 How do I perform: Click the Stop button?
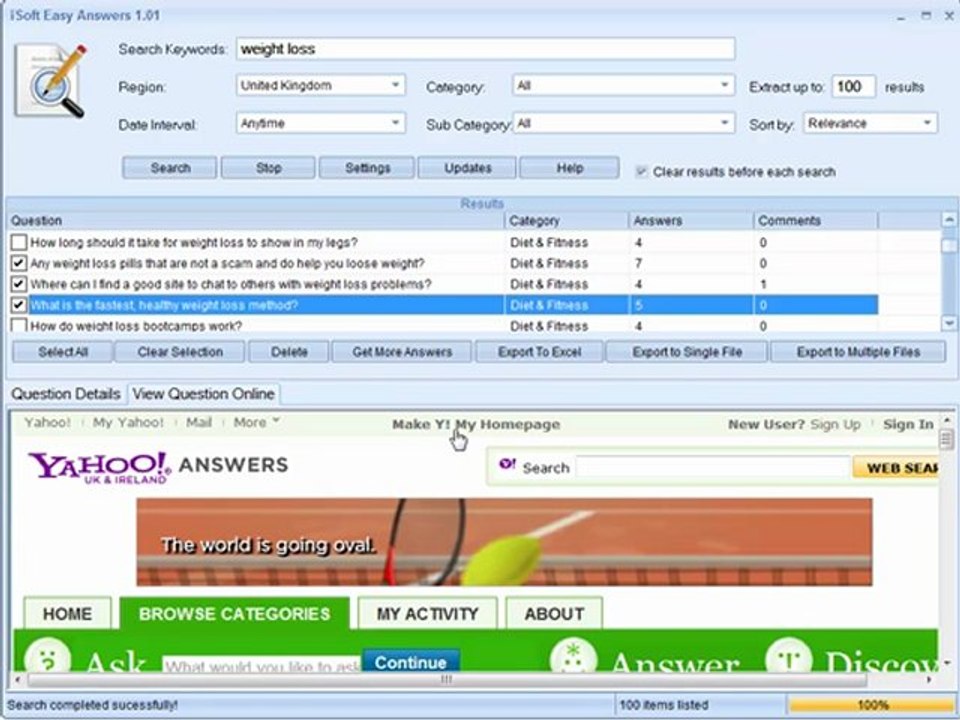[268, 168]
